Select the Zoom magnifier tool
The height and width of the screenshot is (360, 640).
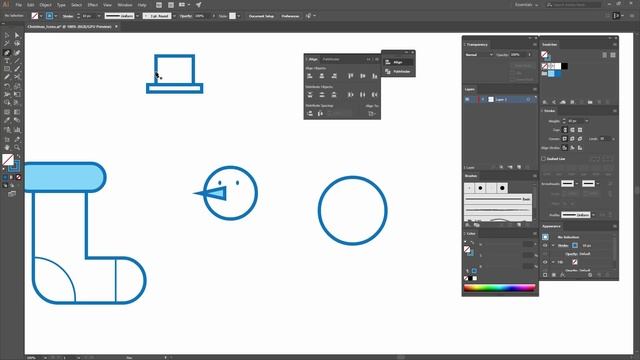coord(17,147)
